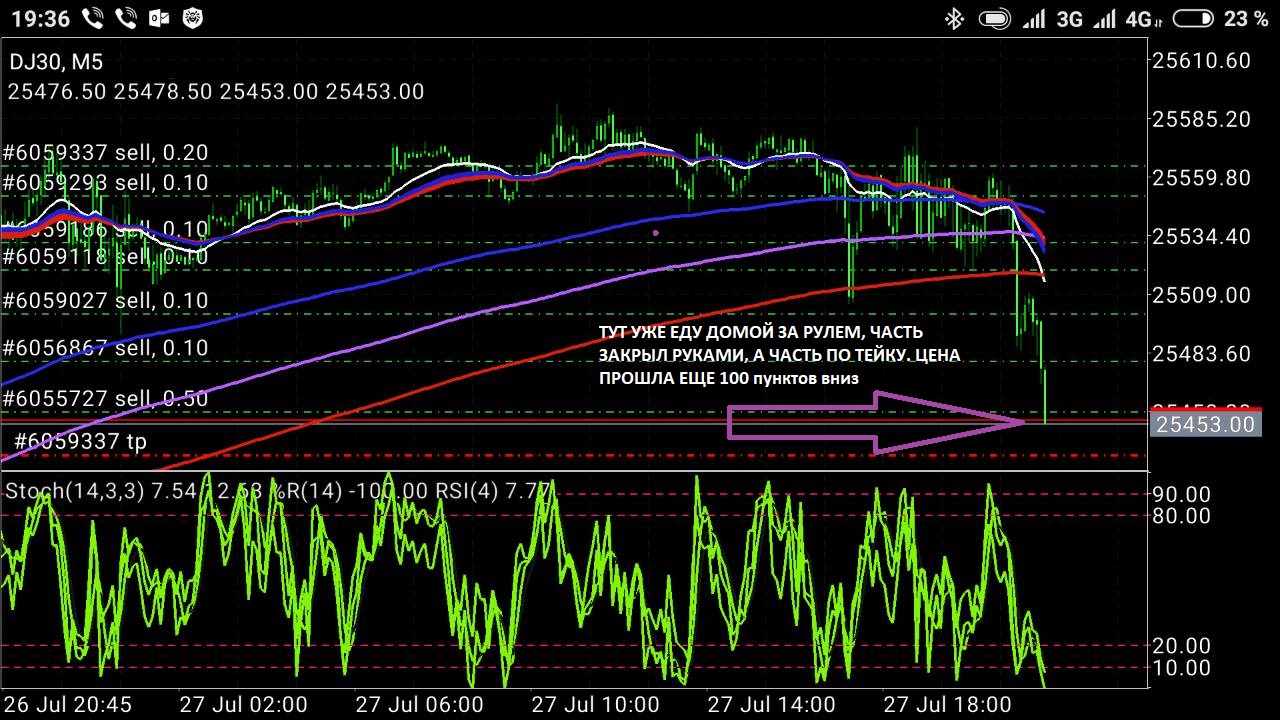Open the lion shield notification icon
The width and height of the screenshot is (1280, 720).
[193, 19]
